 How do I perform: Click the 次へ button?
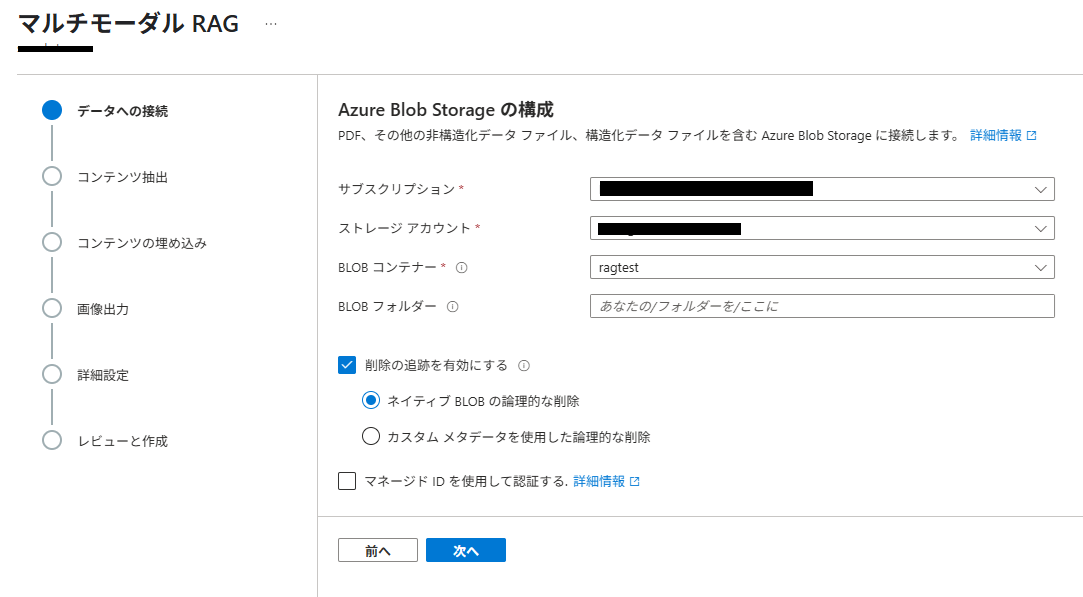click(466, 550)
